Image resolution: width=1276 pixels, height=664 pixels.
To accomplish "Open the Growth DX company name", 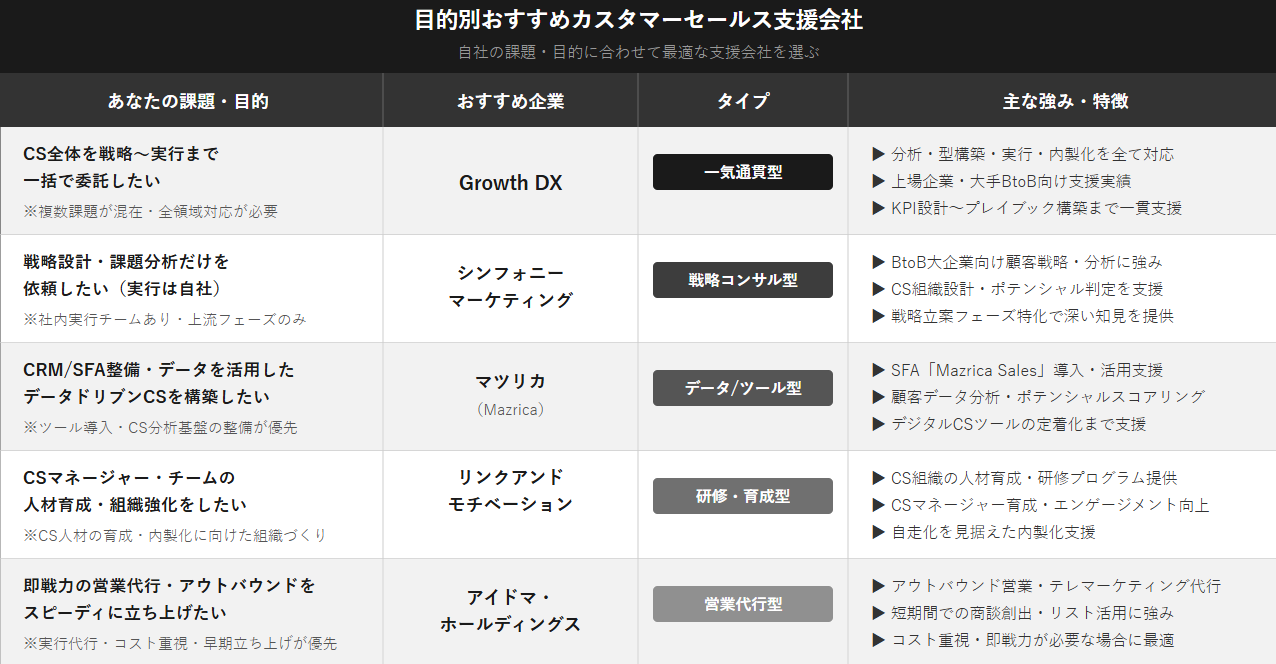I will [511, 183].
